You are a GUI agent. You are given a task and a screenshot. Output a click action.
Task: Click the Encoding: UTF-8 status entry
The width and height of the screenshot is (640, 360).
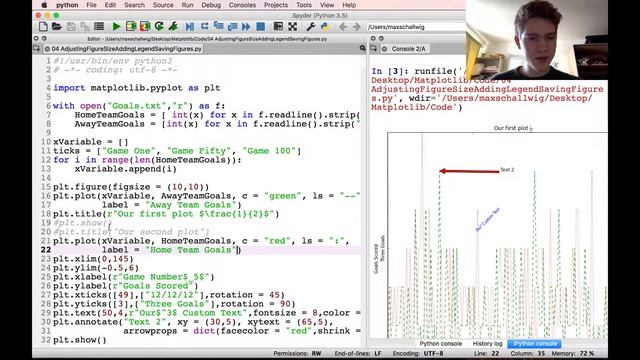(418, 353)
